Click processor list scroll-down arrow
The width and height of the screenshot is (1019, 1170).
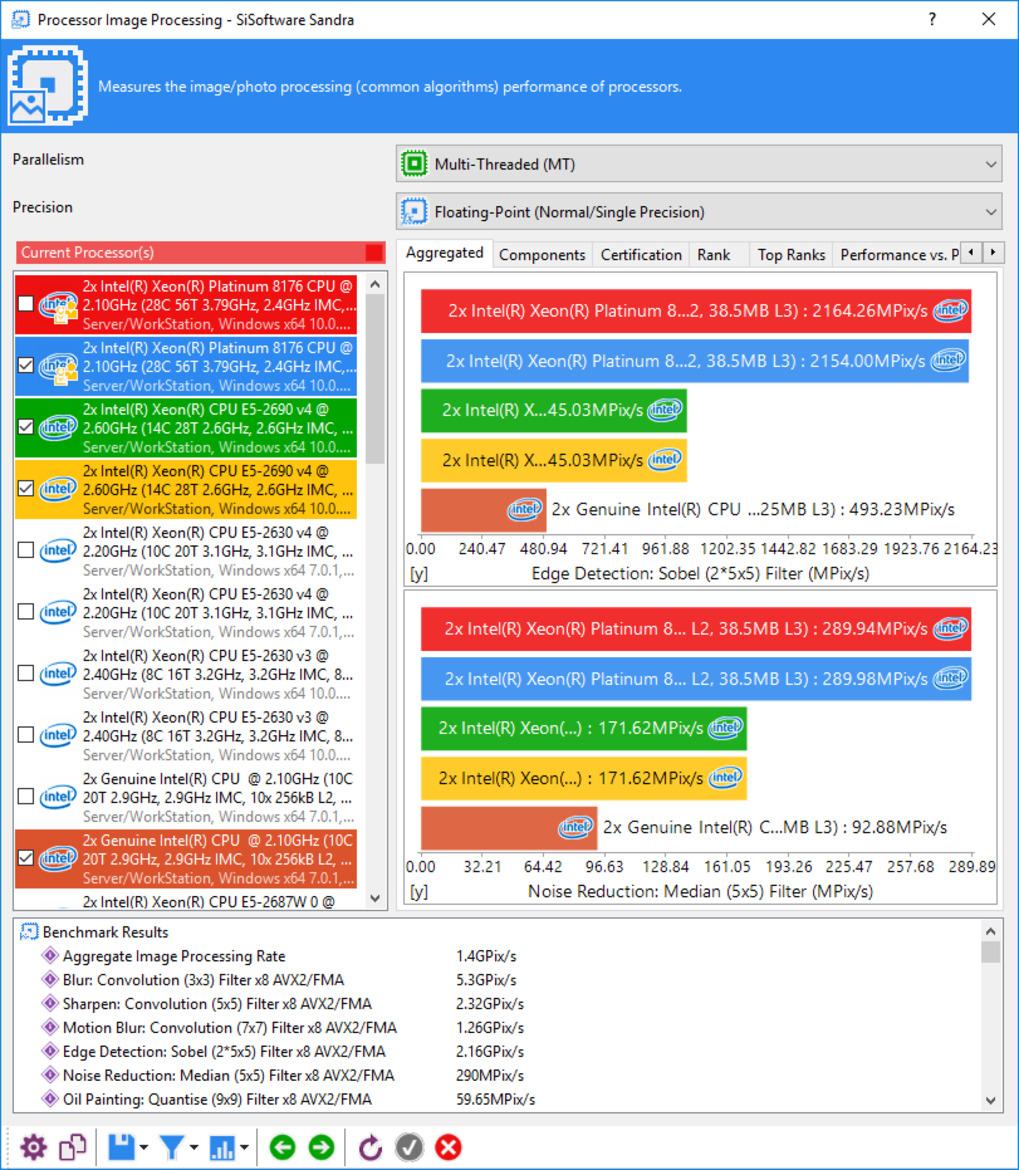pyautogui.click(x=375, y=898)
